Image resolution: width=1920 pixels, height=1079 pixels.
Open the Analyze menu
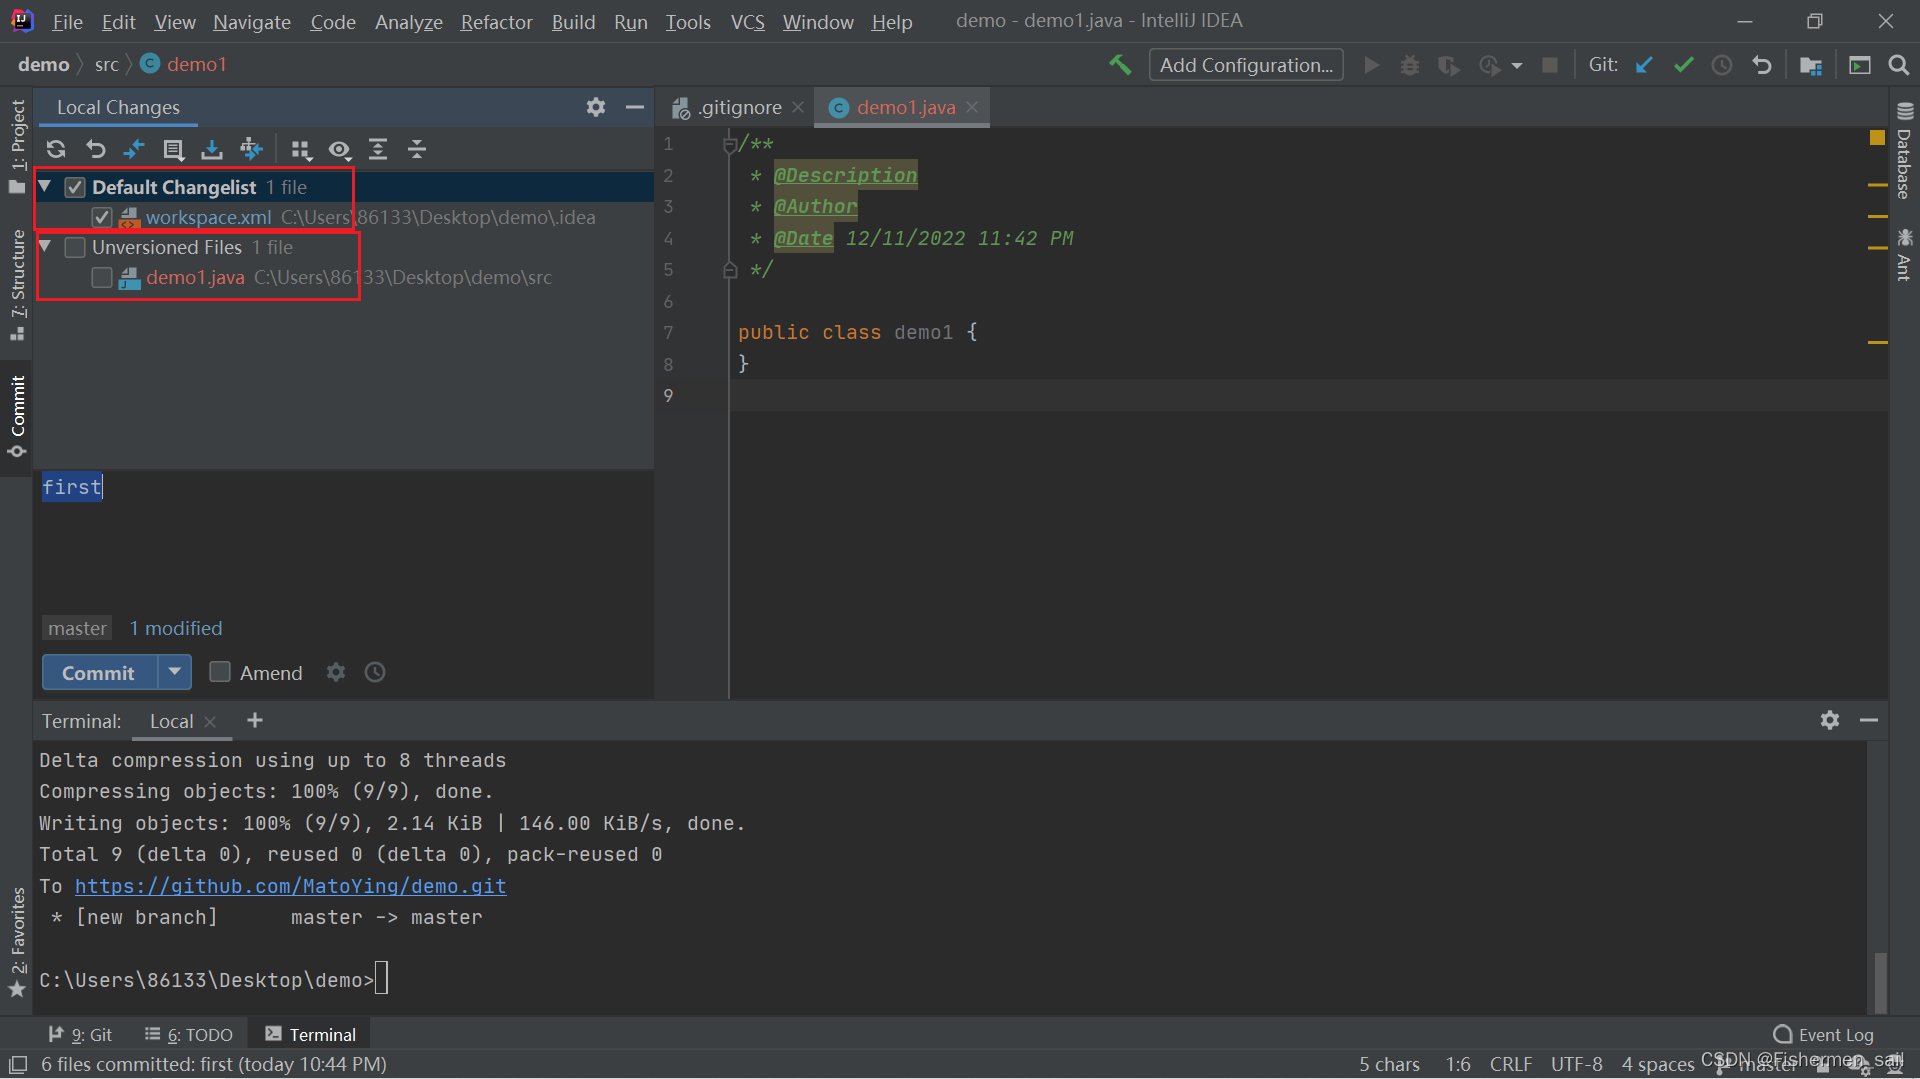click(x=408, y=21)
